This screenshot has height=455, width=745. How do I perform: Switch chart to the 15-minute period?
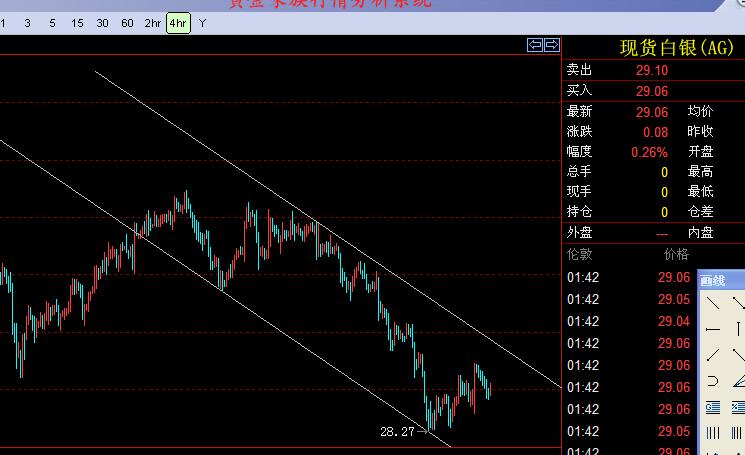pos(77,23)
